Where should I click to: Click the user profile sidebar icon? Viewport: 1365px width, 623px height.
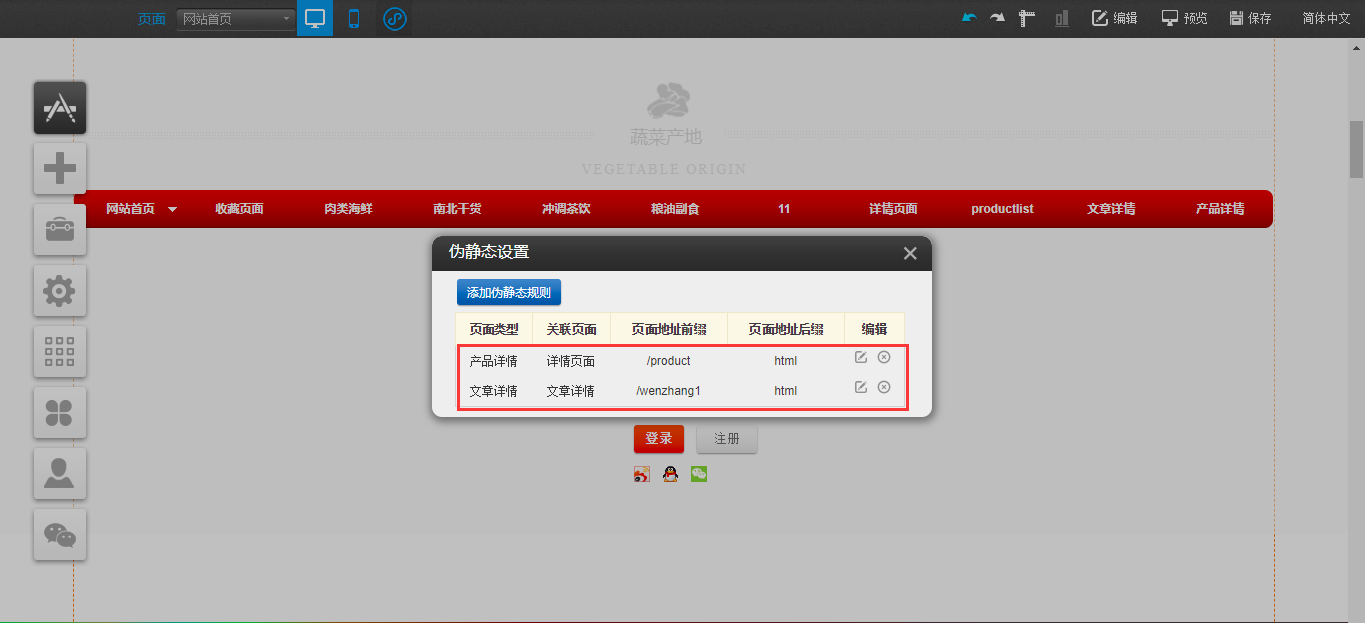coord(60,473)
